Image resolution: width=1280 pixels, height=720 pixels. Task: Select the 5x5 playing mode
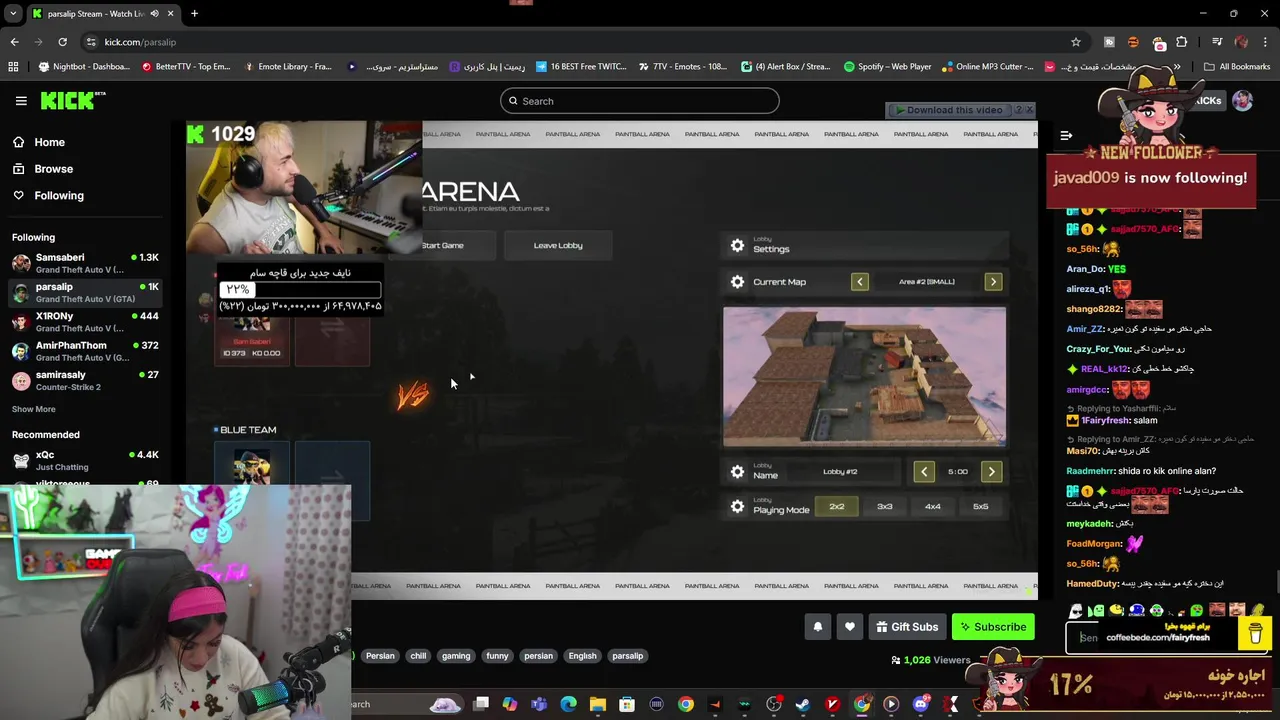(981, 507)
